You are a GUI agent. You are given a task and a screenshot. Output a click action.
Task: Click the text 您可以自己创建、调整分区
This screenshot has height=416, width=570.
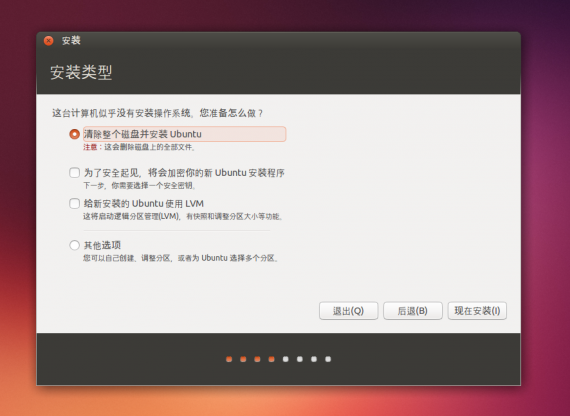[x=127, y=259]
